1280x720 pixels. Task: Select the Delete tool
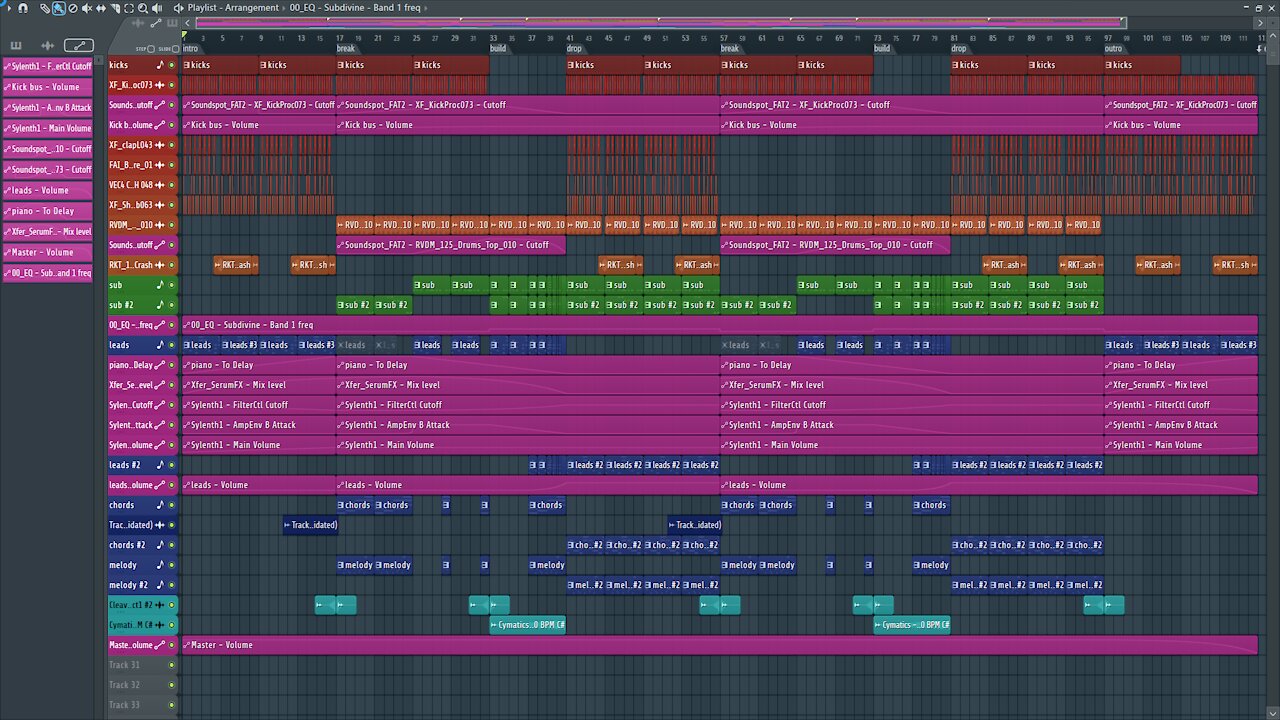pyautogui.click(x=73, y=8)
